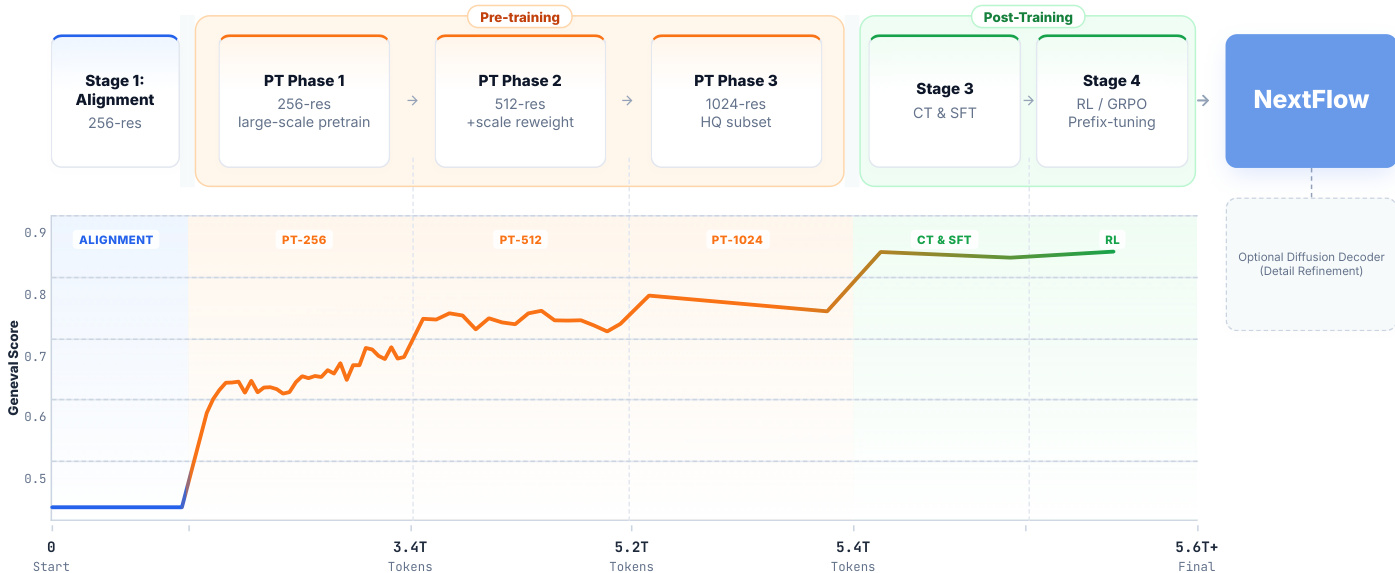
Task: Click the green RL chart label
Action: coord(1112,240)
